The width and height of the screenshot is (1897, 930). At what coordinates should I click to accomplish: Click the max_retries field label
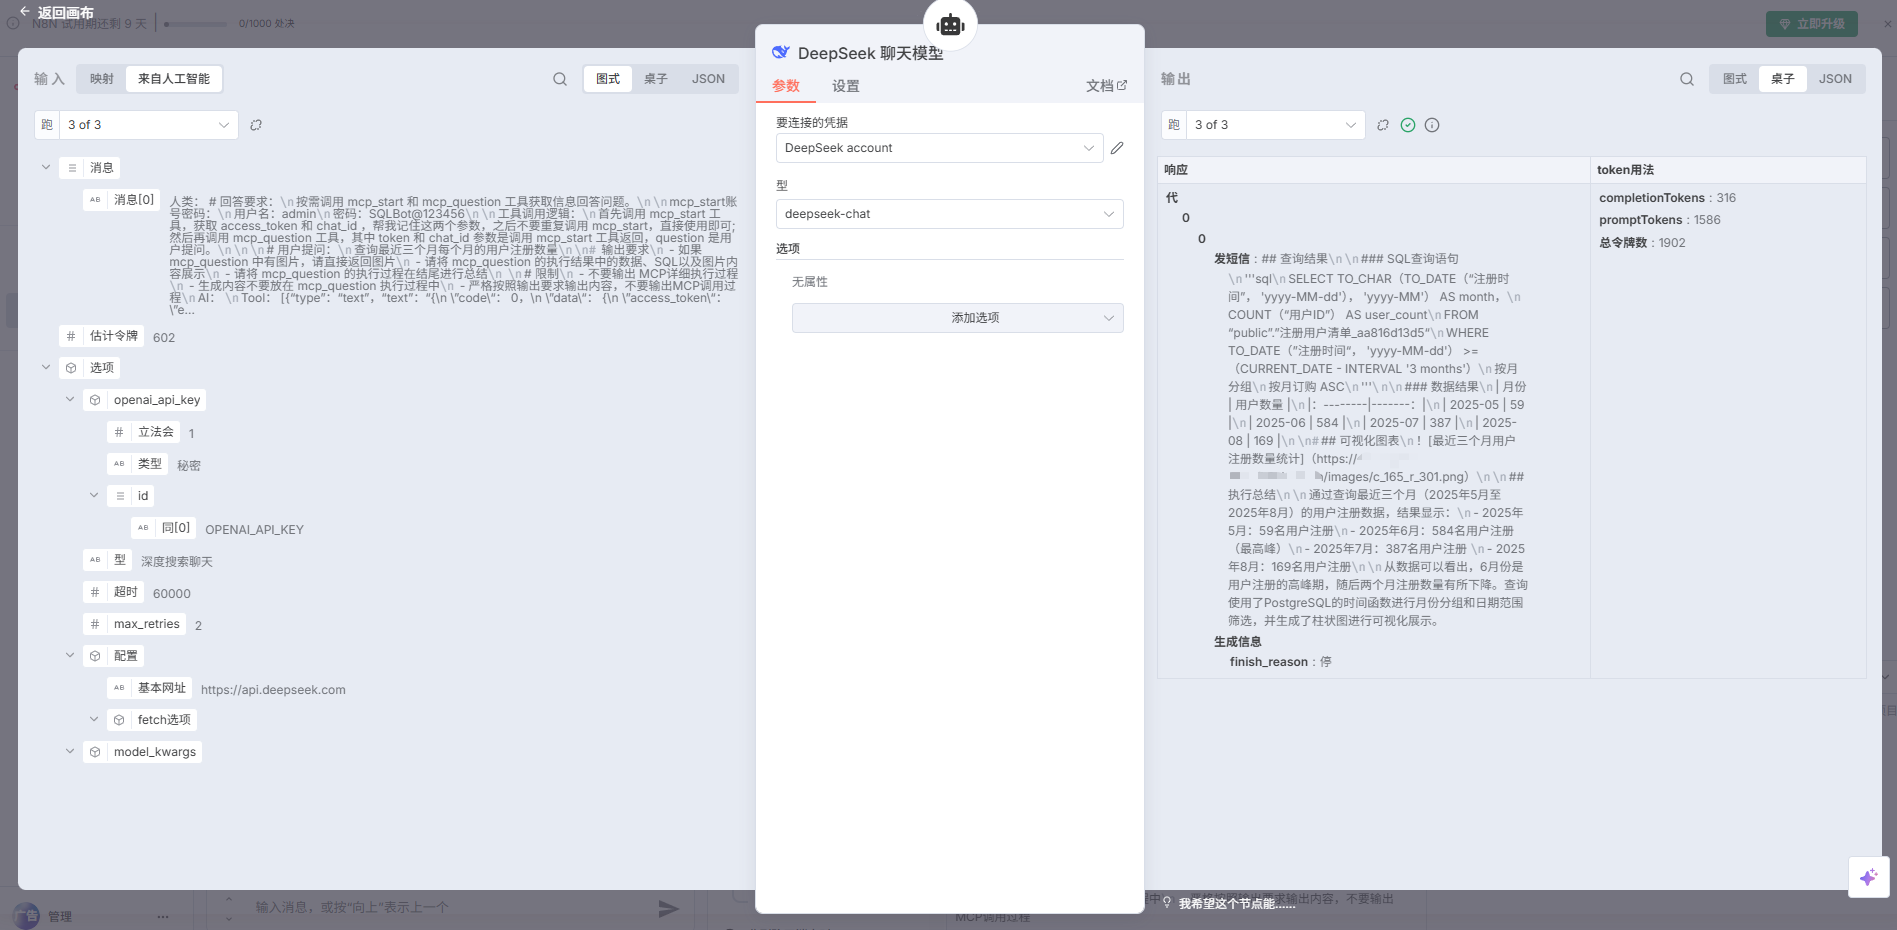[147, 624]
